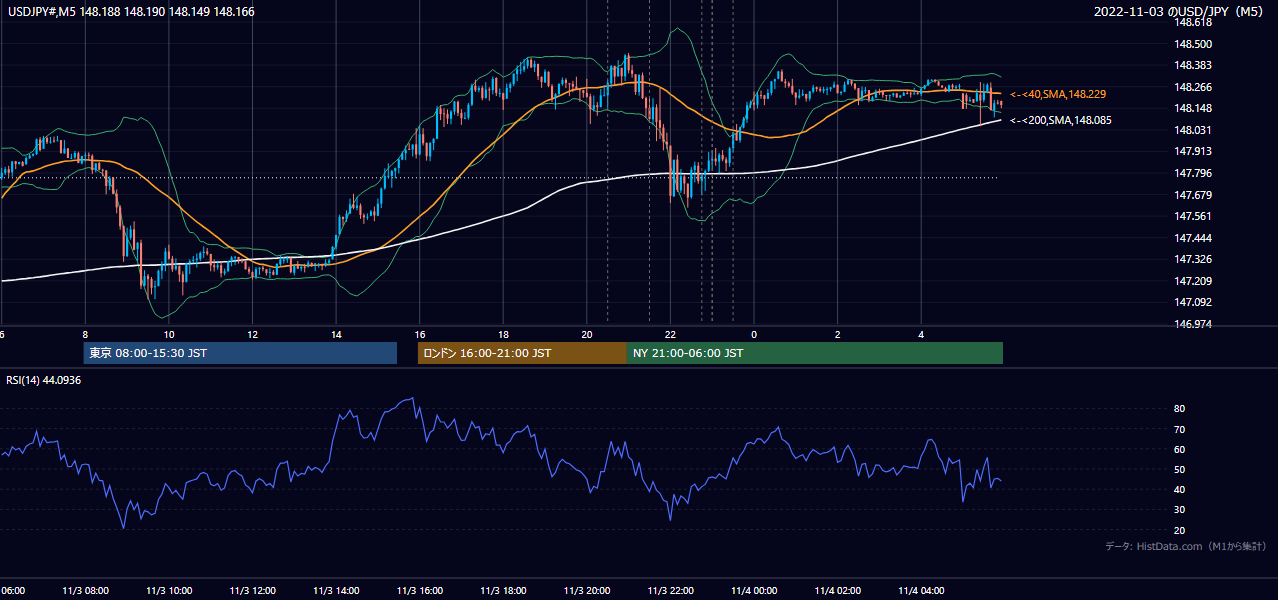The width and height of the screenshot is (1278, 600).
Task: Click hour 8 on the price chart time axis
Action: pyautogui.click(x=85, y=335)
